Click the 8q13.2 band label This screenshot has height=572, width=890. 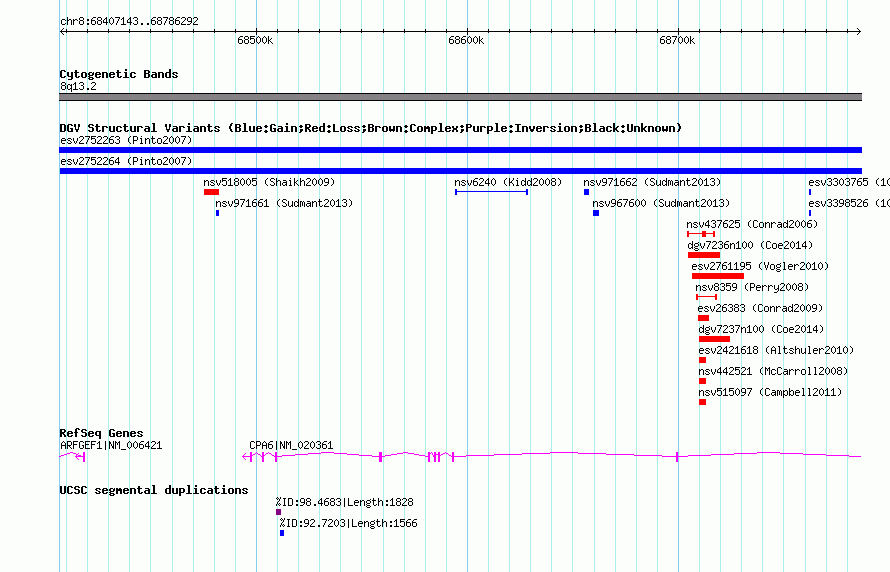78,86
